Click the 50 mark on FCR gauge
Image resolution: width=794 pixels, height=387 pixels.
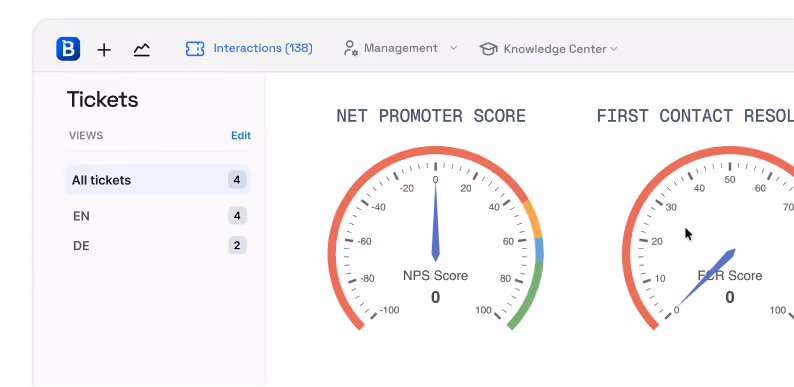(x=730, y=179)
